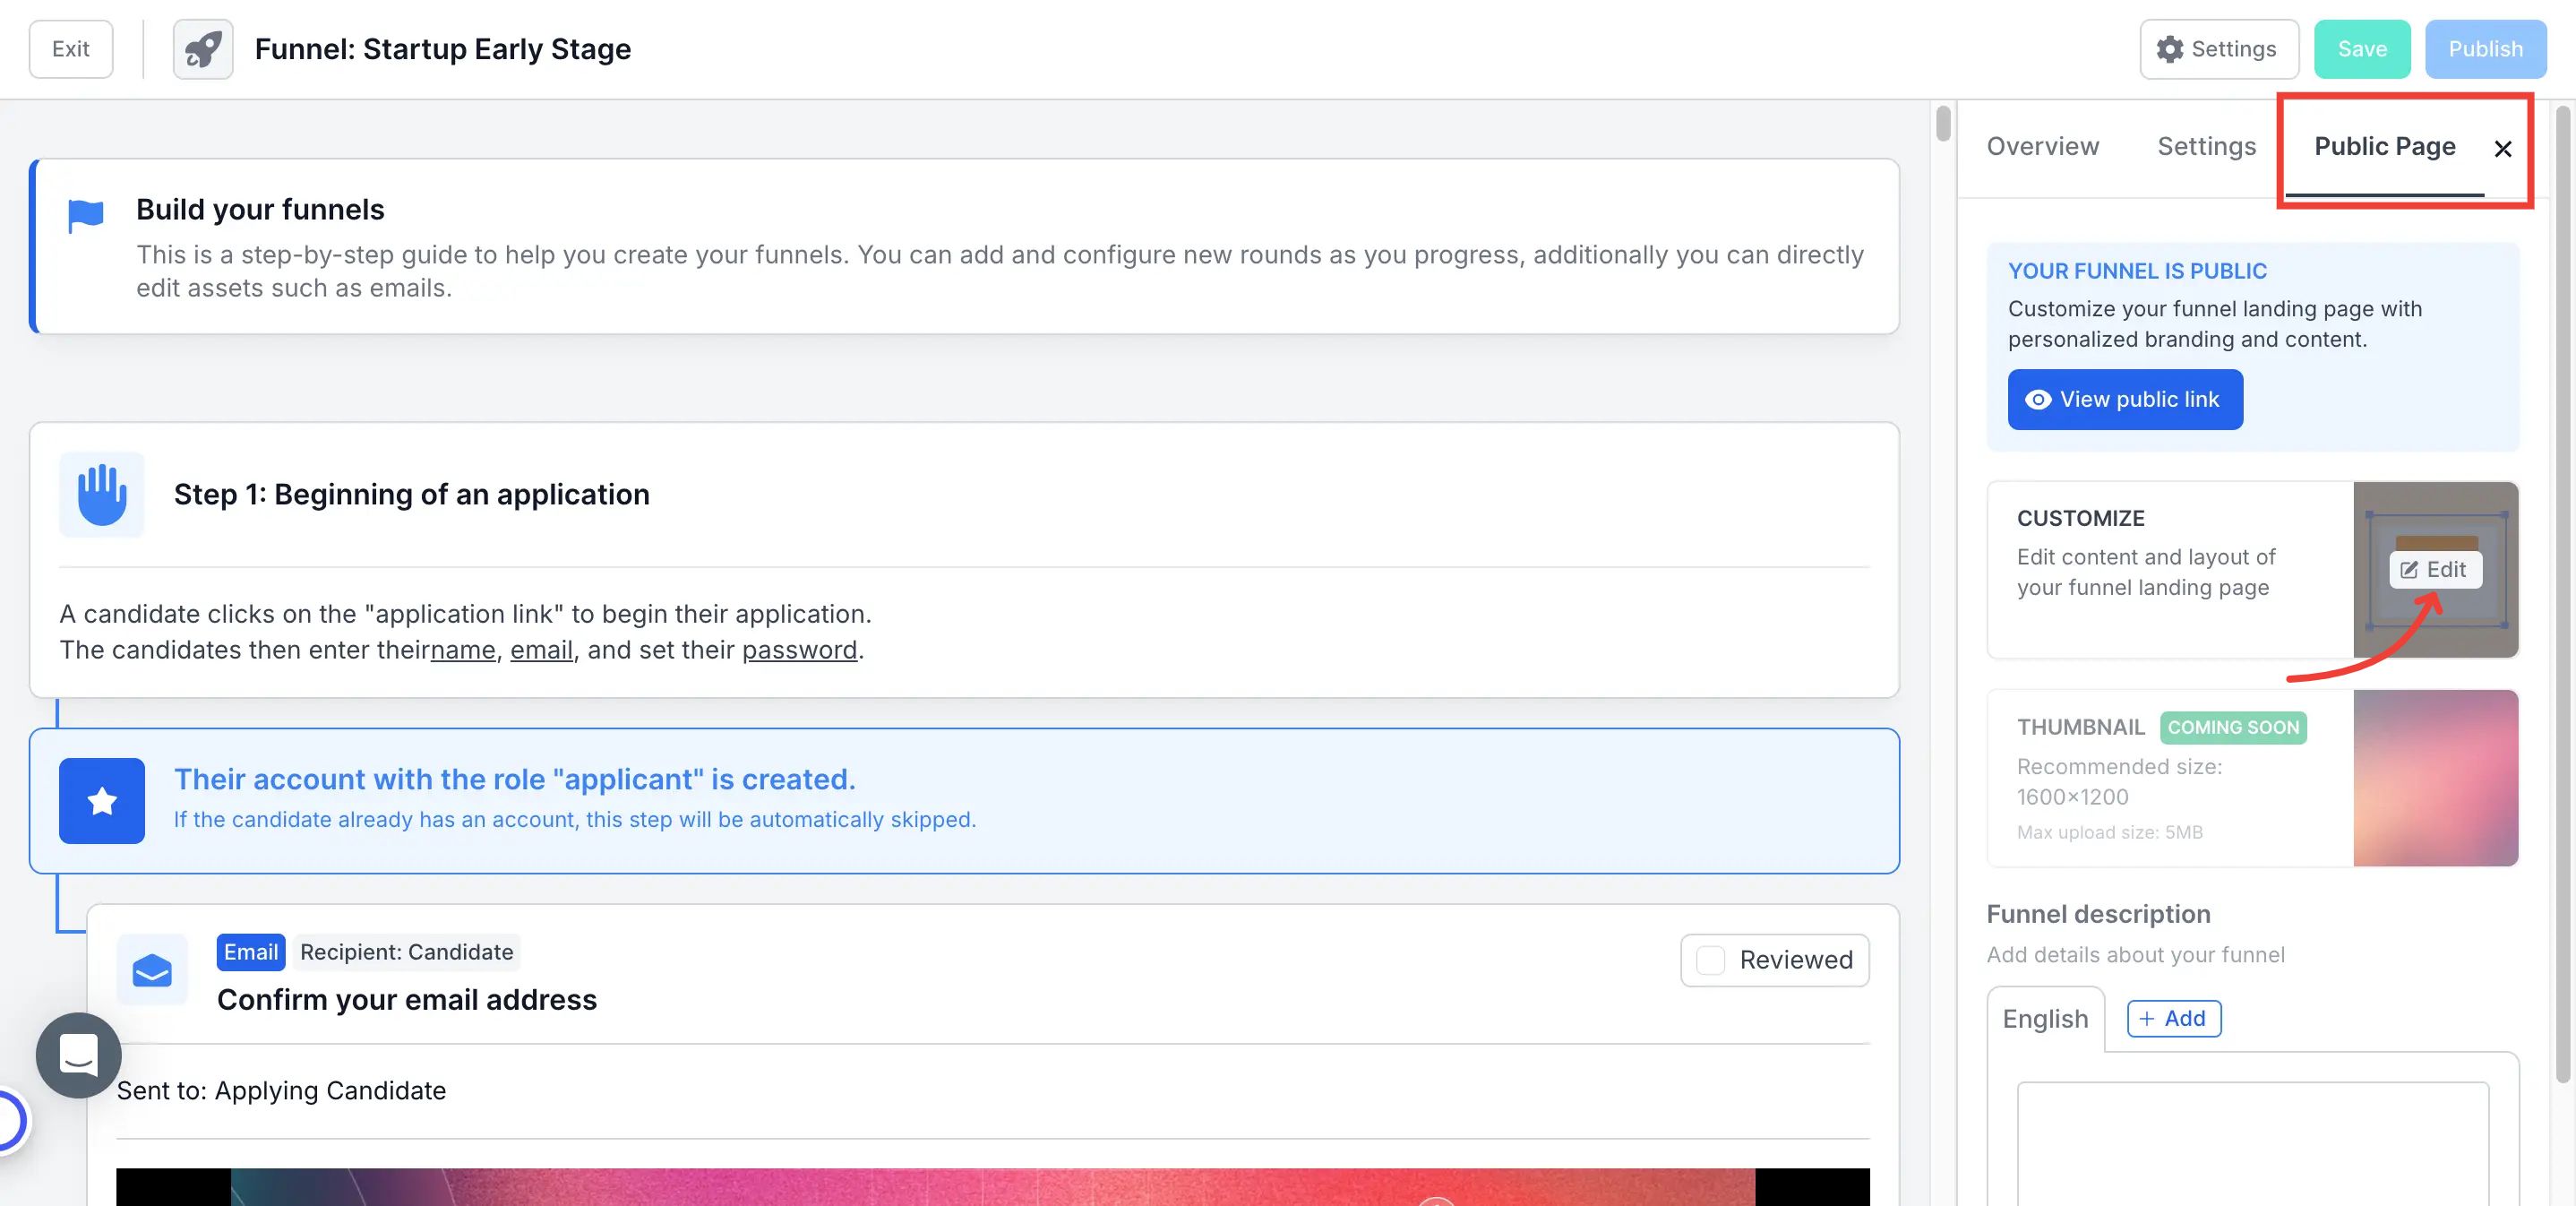Publish the funnel
The height and width of the screenshot is (1206, 2576).
(2484, 49)
